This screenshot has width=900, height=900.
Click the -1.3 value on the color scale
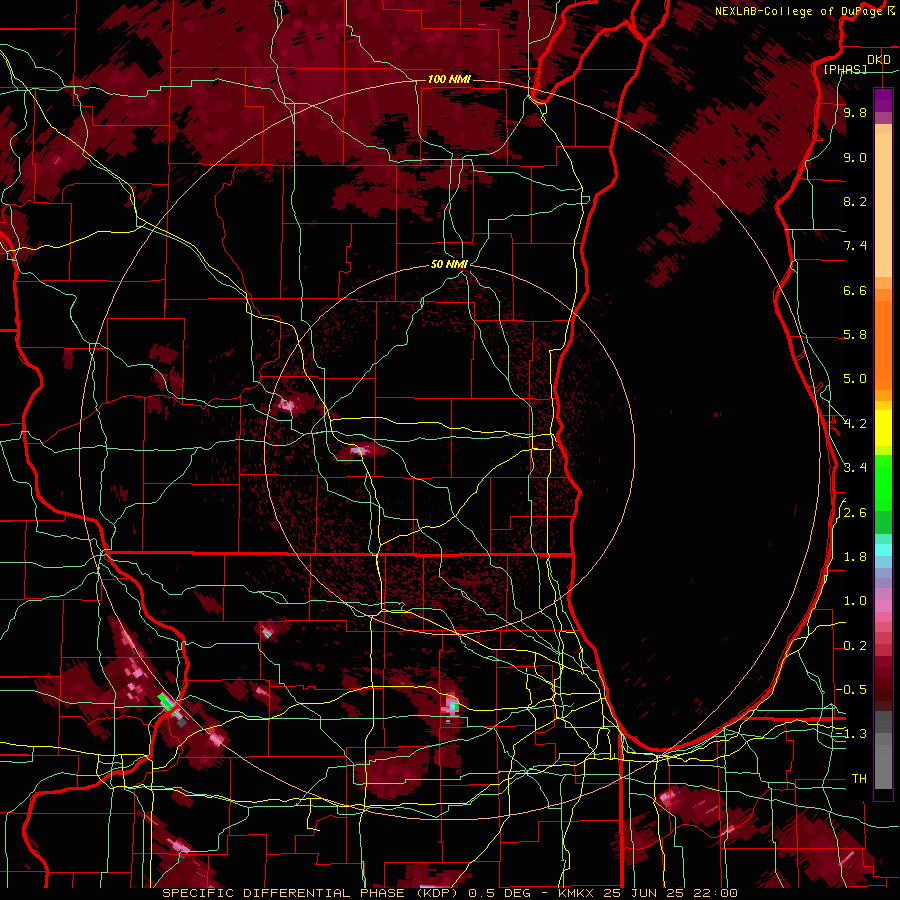tap(851, 734)
